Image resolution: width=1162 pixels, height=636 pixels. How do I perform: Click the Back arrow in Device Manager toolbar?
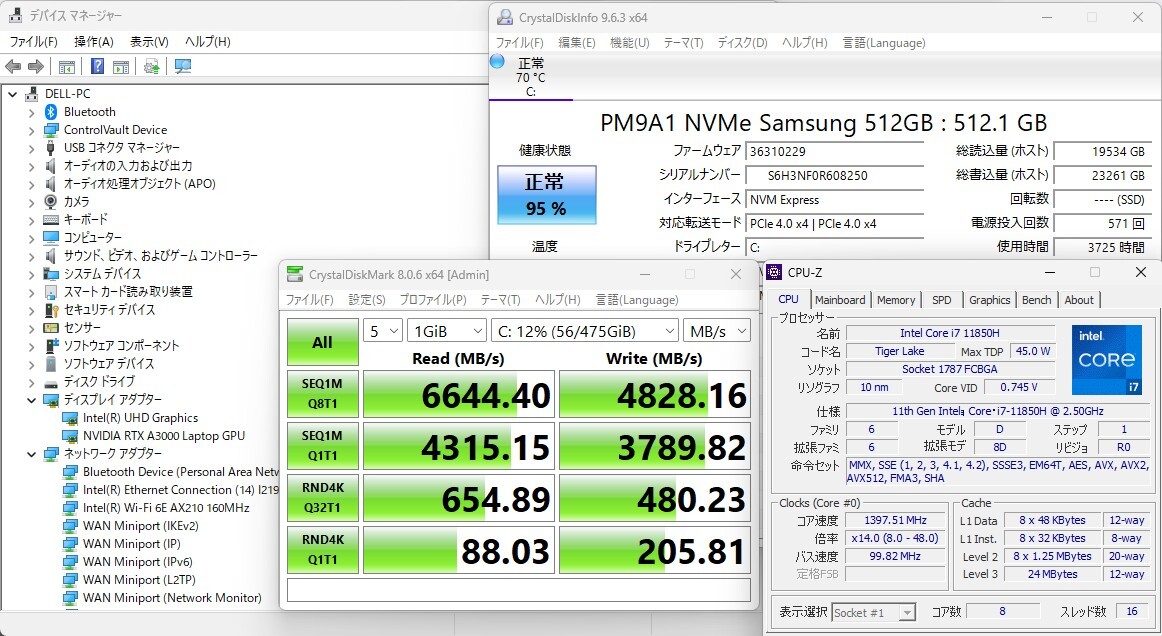[x=13, y=67]
